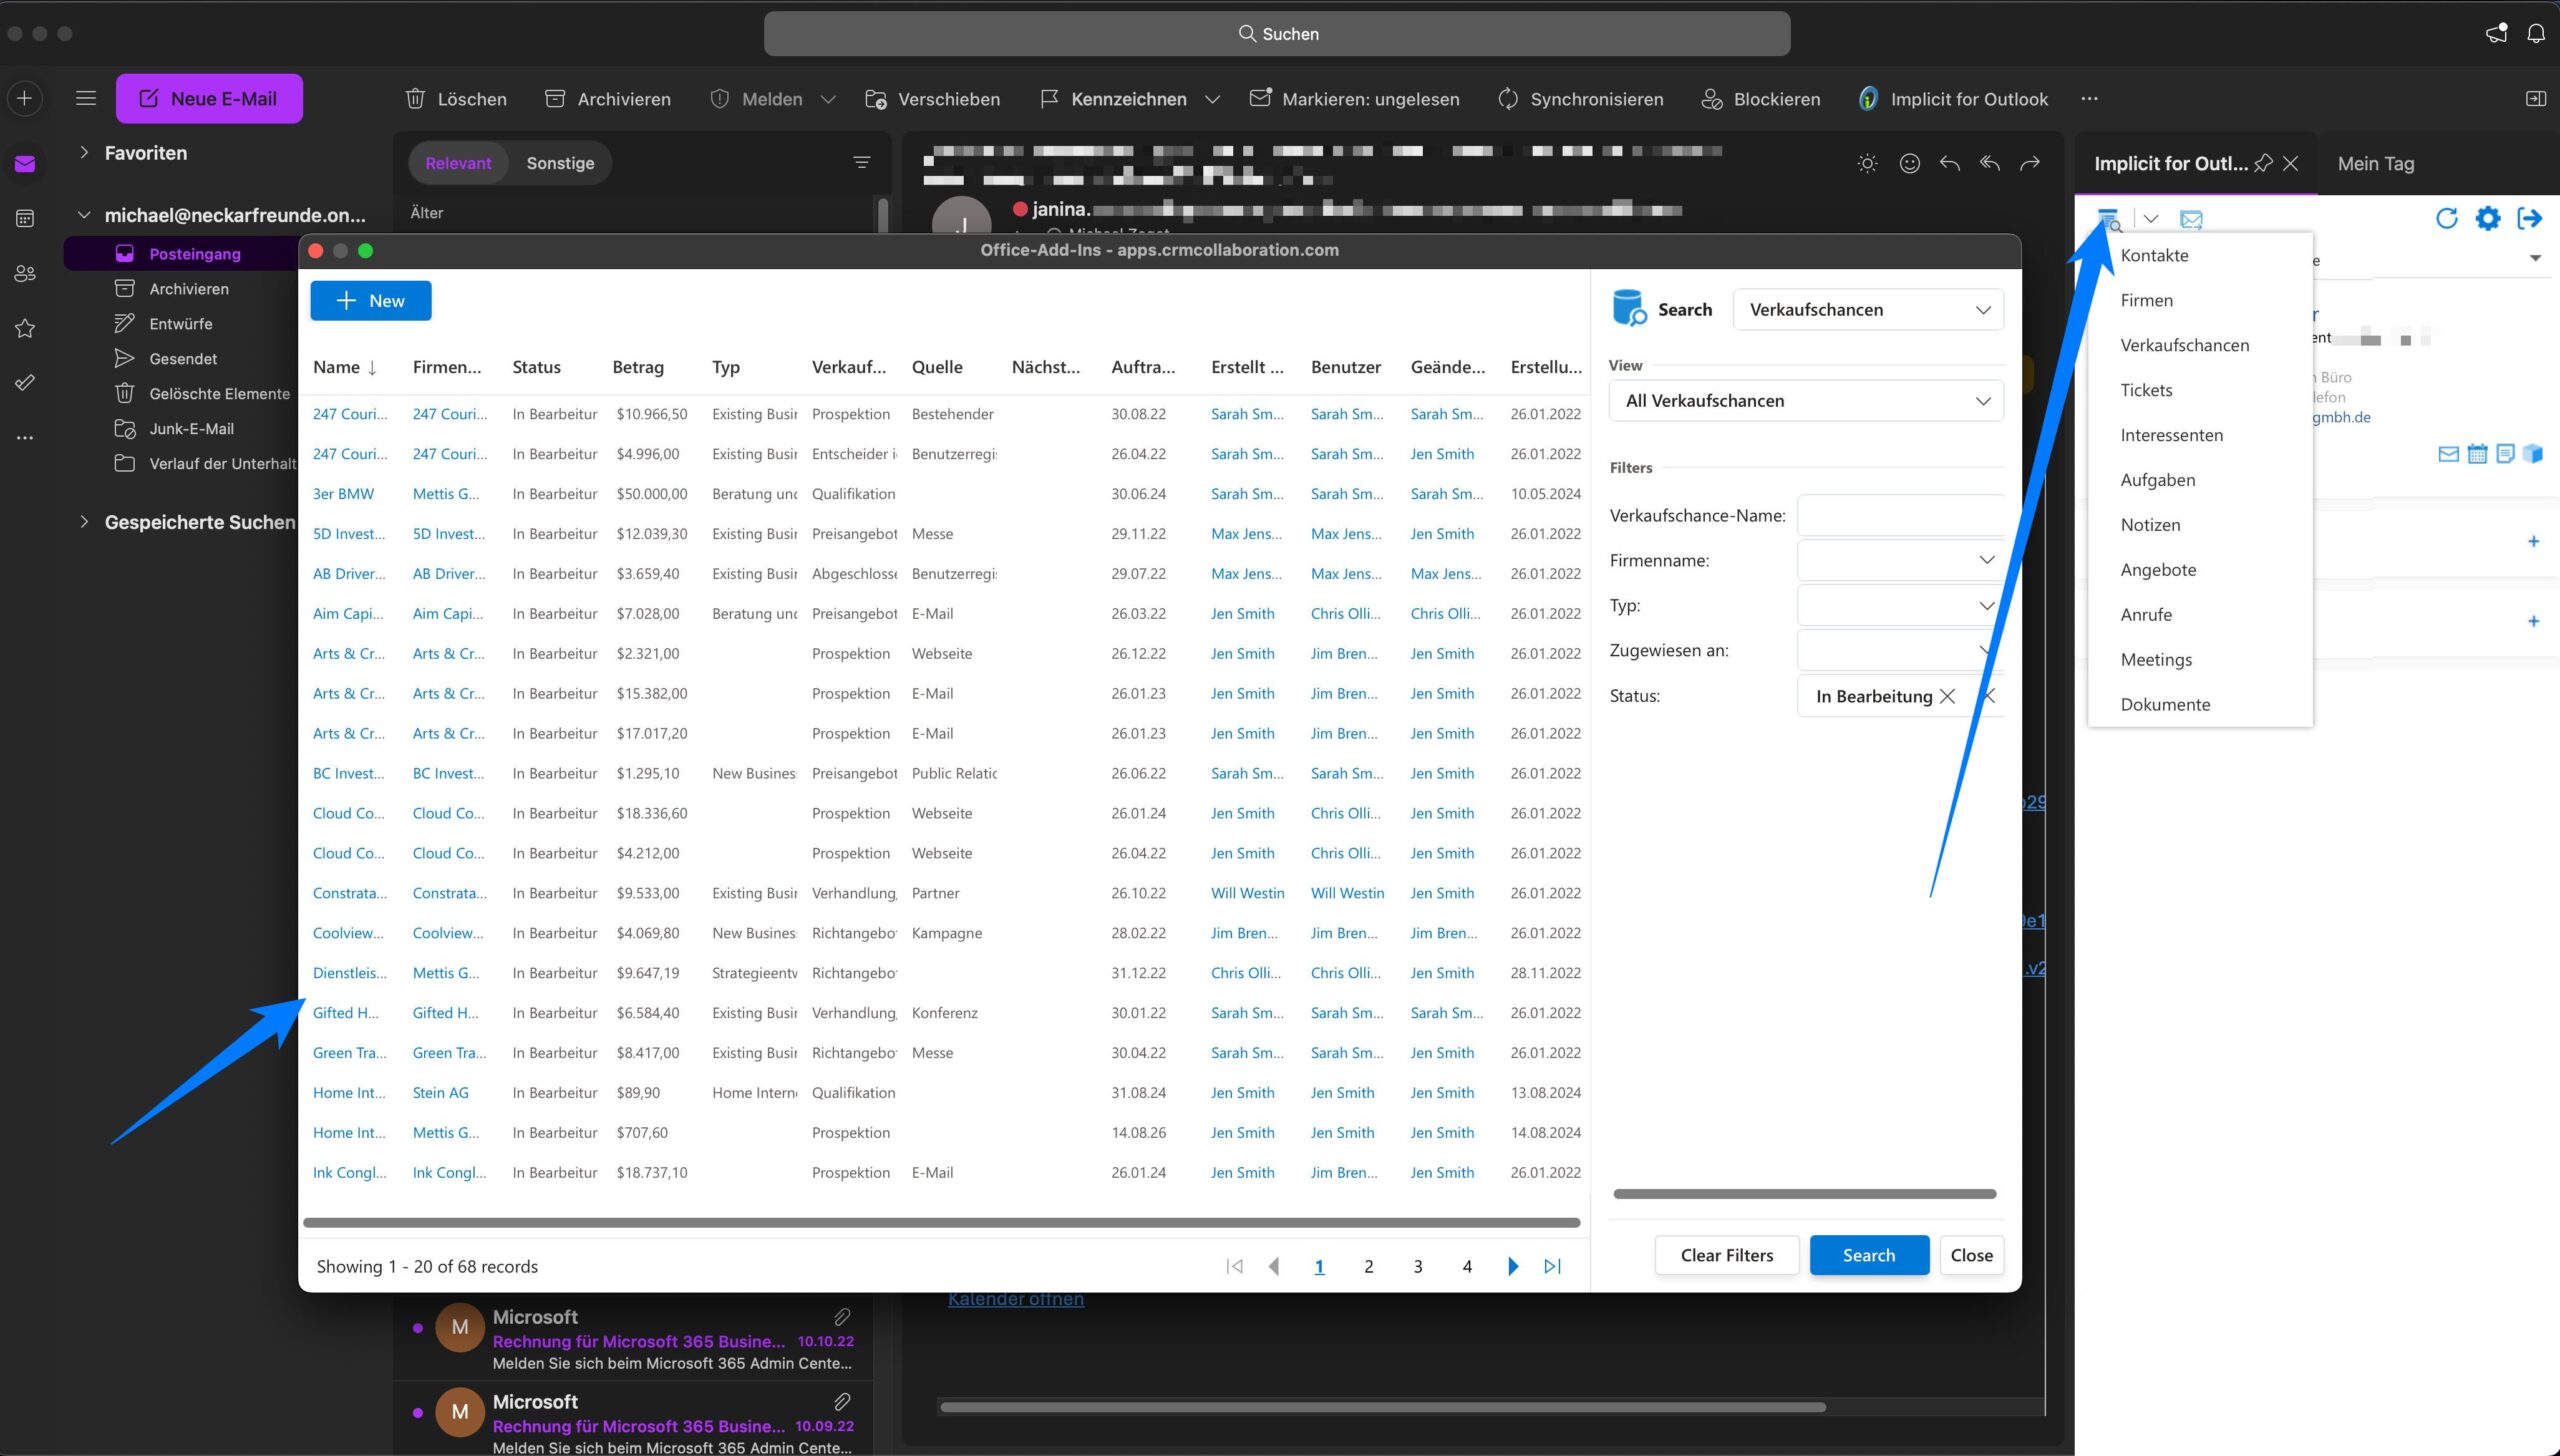Open People from the left sidebar
2560x1456 pixels.
pyautogui.click(x=25, y=273)
